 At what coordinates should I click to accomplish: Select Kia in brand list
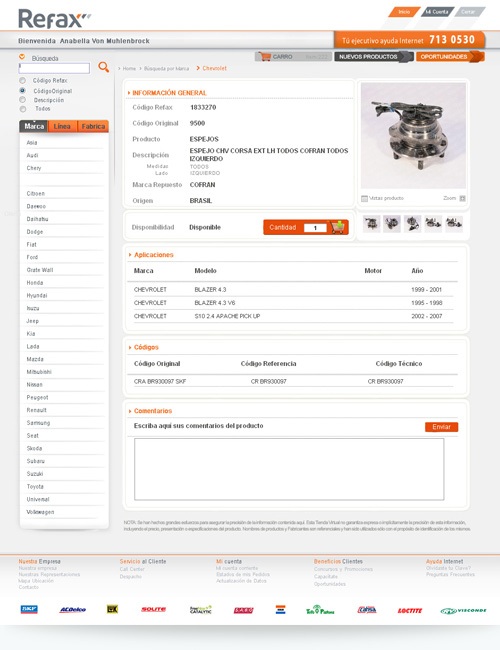click(31, 334)
